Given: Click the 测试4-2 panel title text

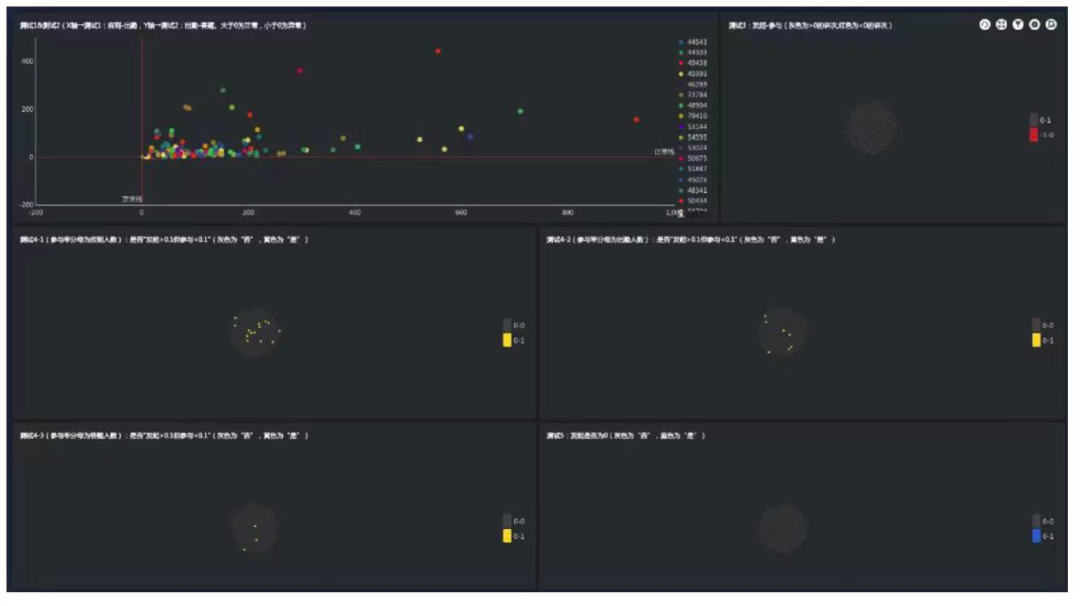Looking at the screenshot, I should 690,240.
